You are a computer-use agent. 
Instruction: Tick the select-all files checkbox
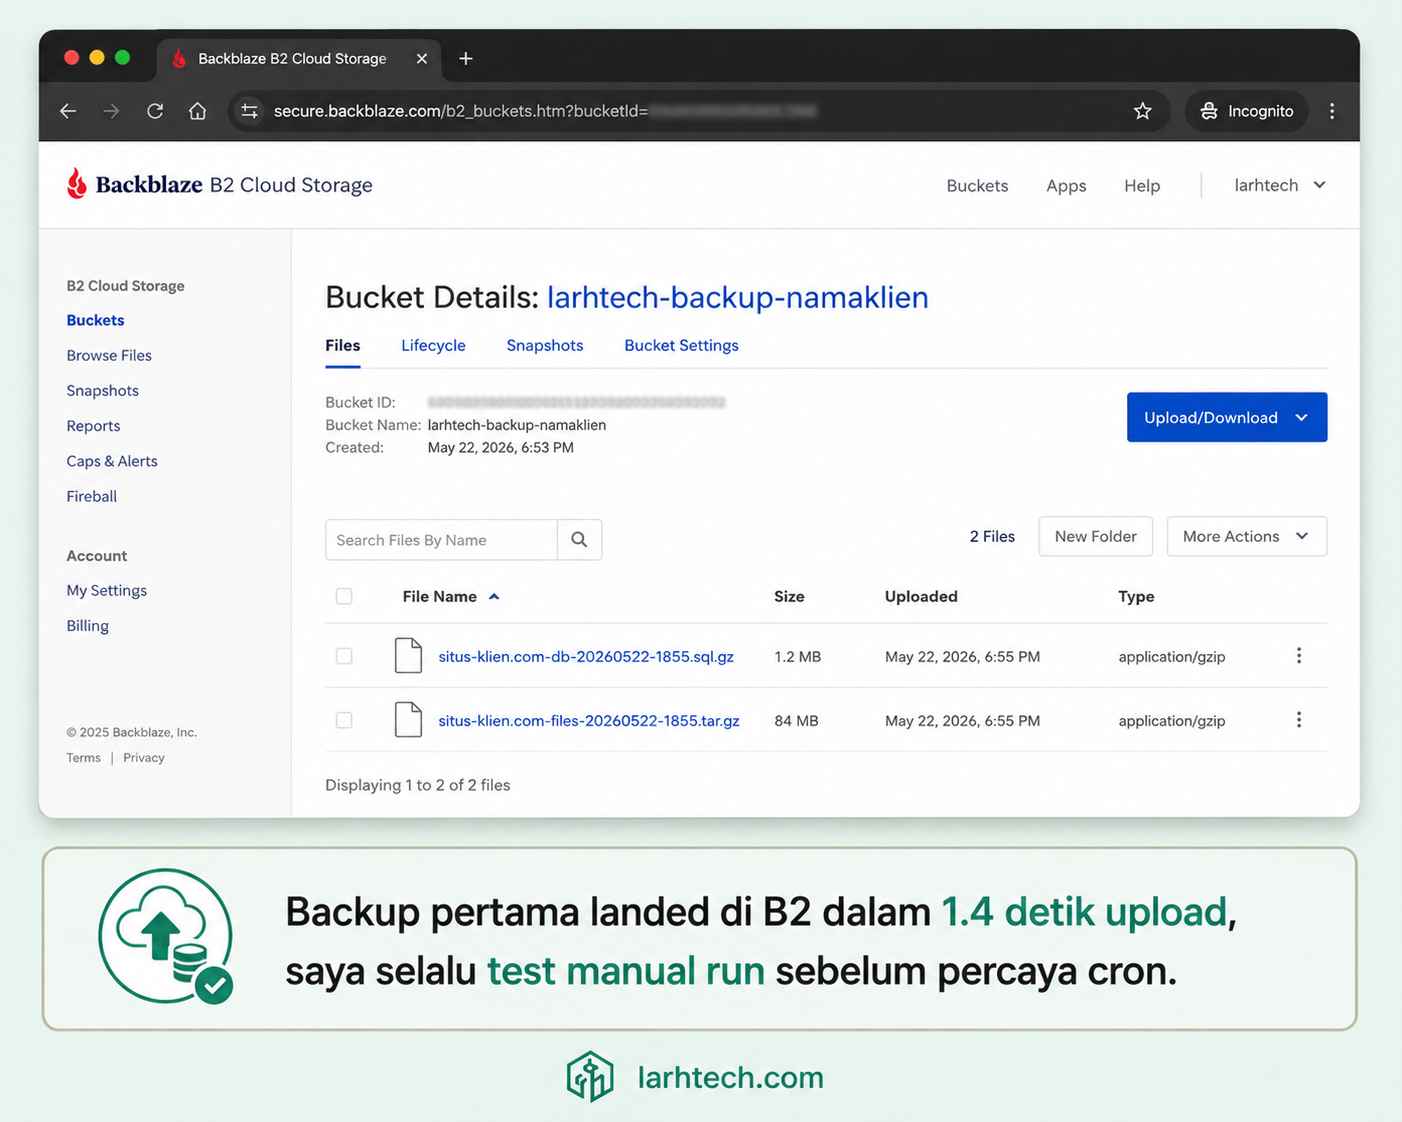[344, 597]
